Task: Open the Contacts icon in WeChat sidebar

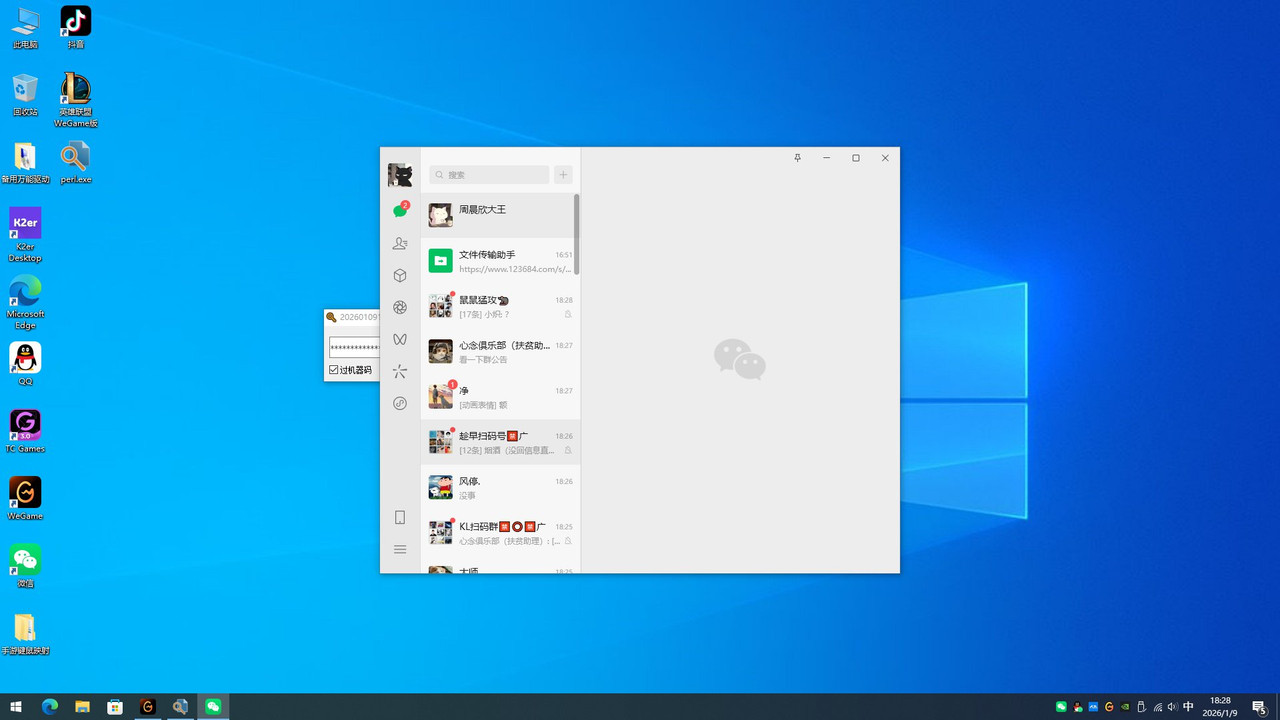Action: (x=400, y=243)
